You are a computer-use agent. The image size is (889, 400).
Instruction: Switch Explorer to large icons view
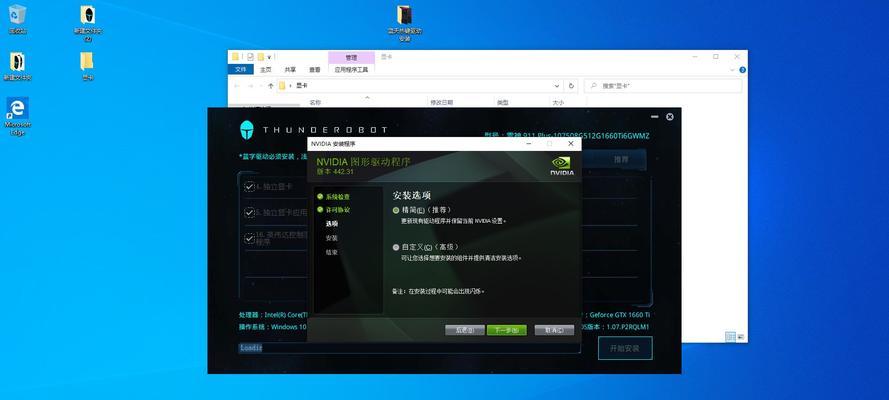[740, 337]
